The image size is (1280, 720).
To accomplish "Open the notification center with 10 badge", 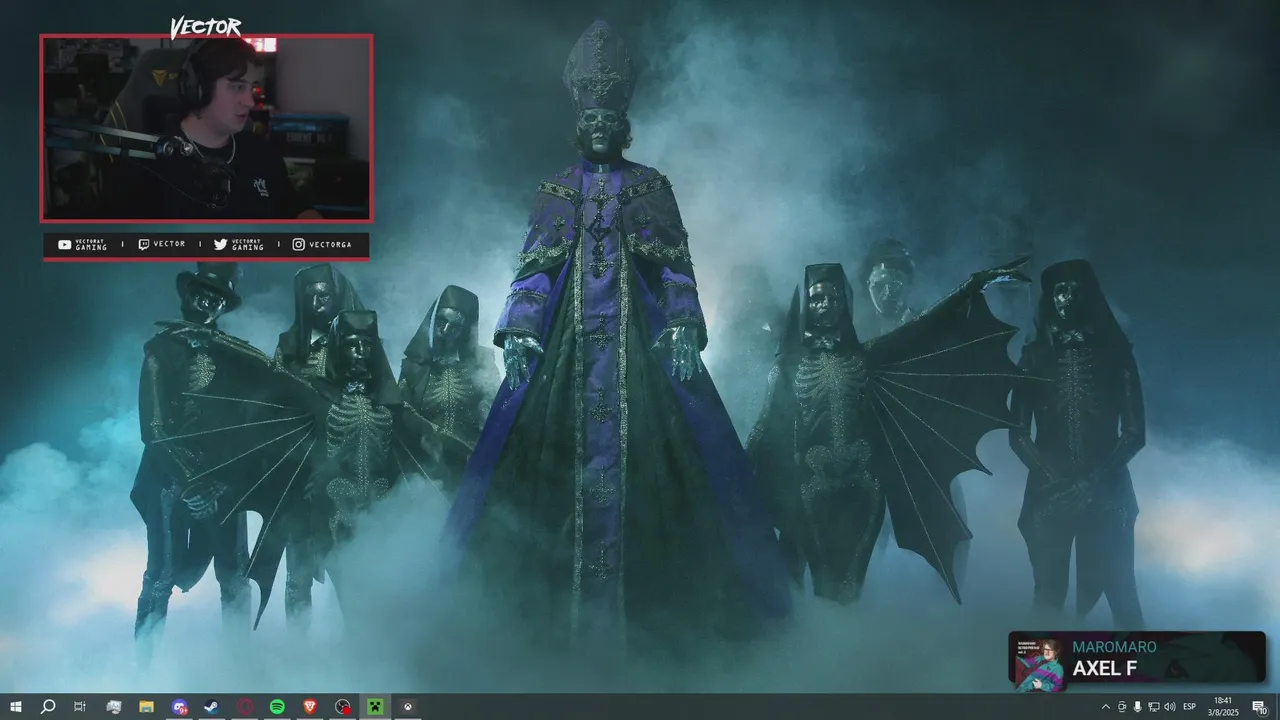I will click(1260, 707).
